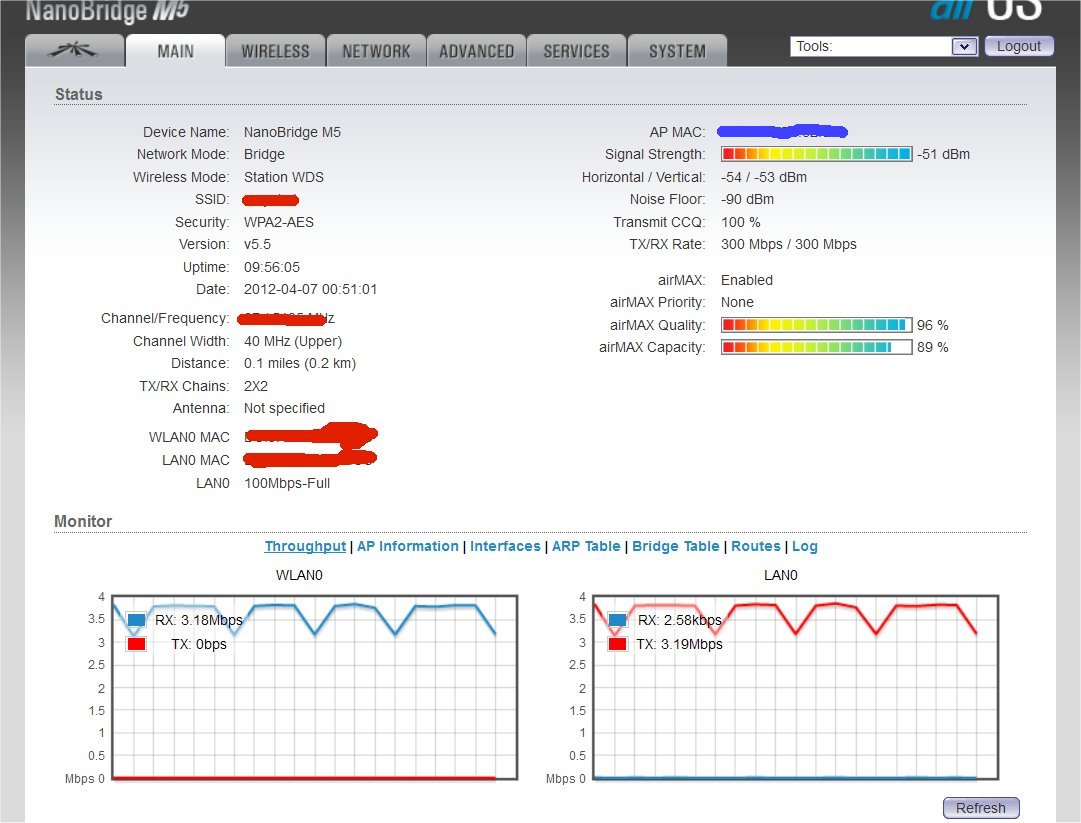Open the Log link
This screenshot has width=1081, height=823.
coord(805,546)
